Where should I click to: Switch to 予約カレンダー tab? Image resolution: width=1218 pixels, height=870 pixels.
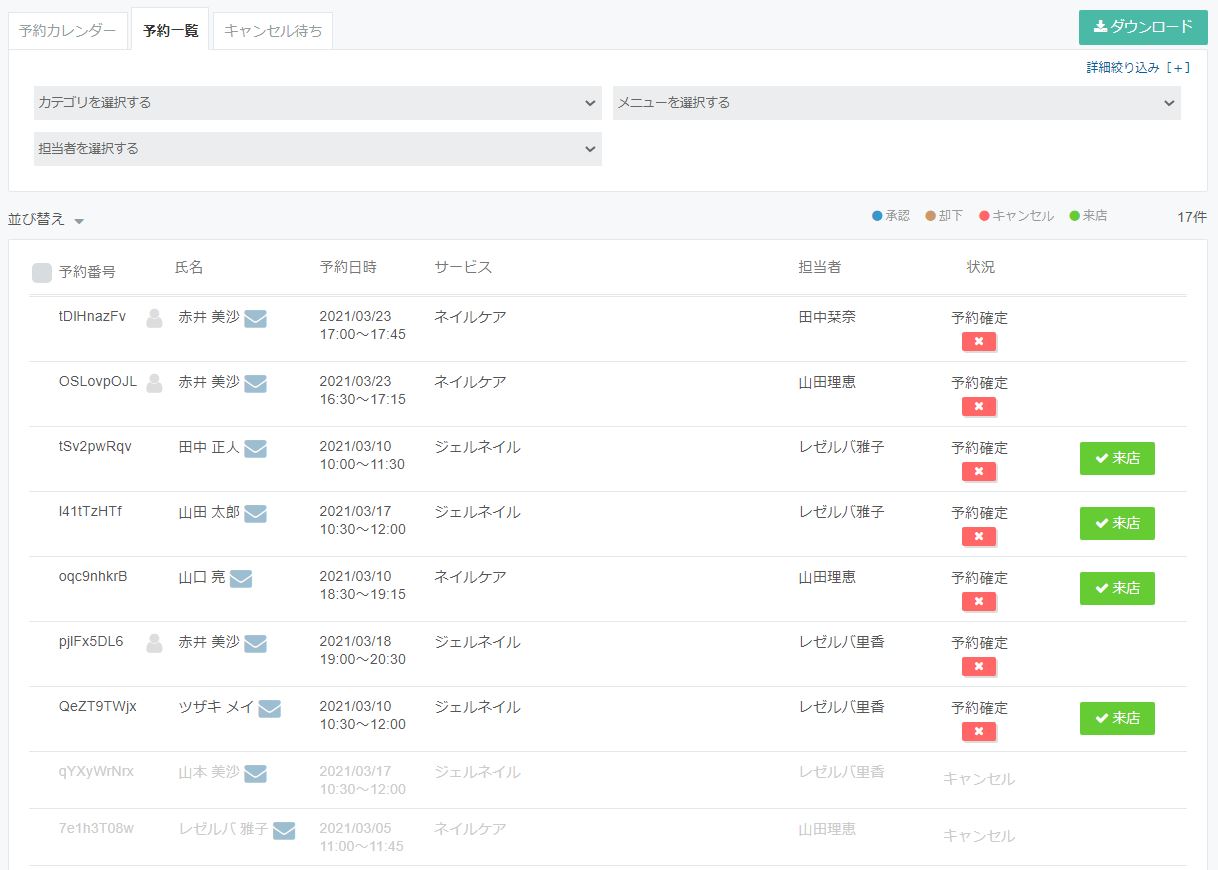[68, 31]
